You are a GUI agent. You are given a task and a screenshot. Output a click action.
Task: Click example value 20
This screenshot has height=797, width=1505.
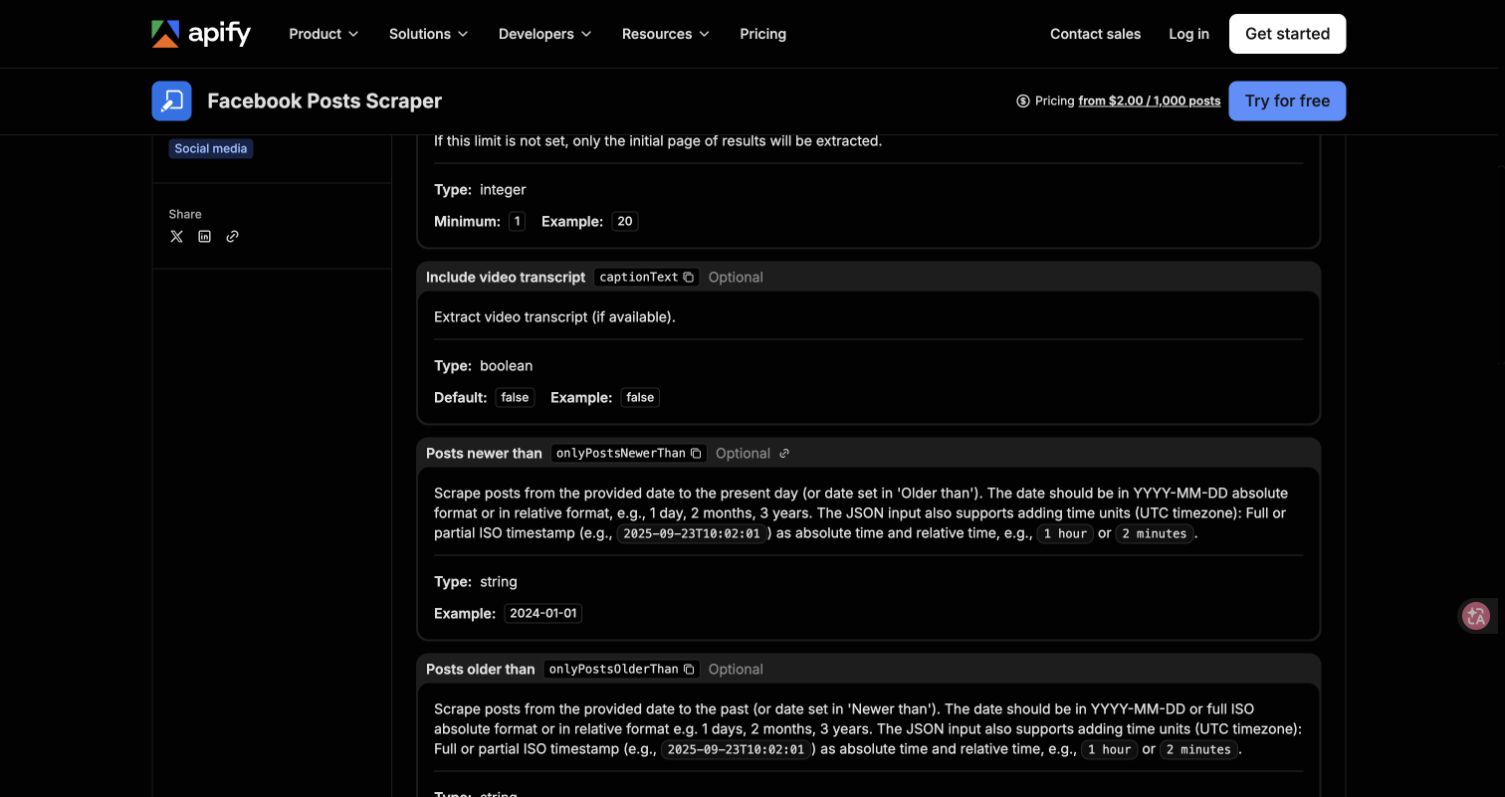(x=625, y=221)
